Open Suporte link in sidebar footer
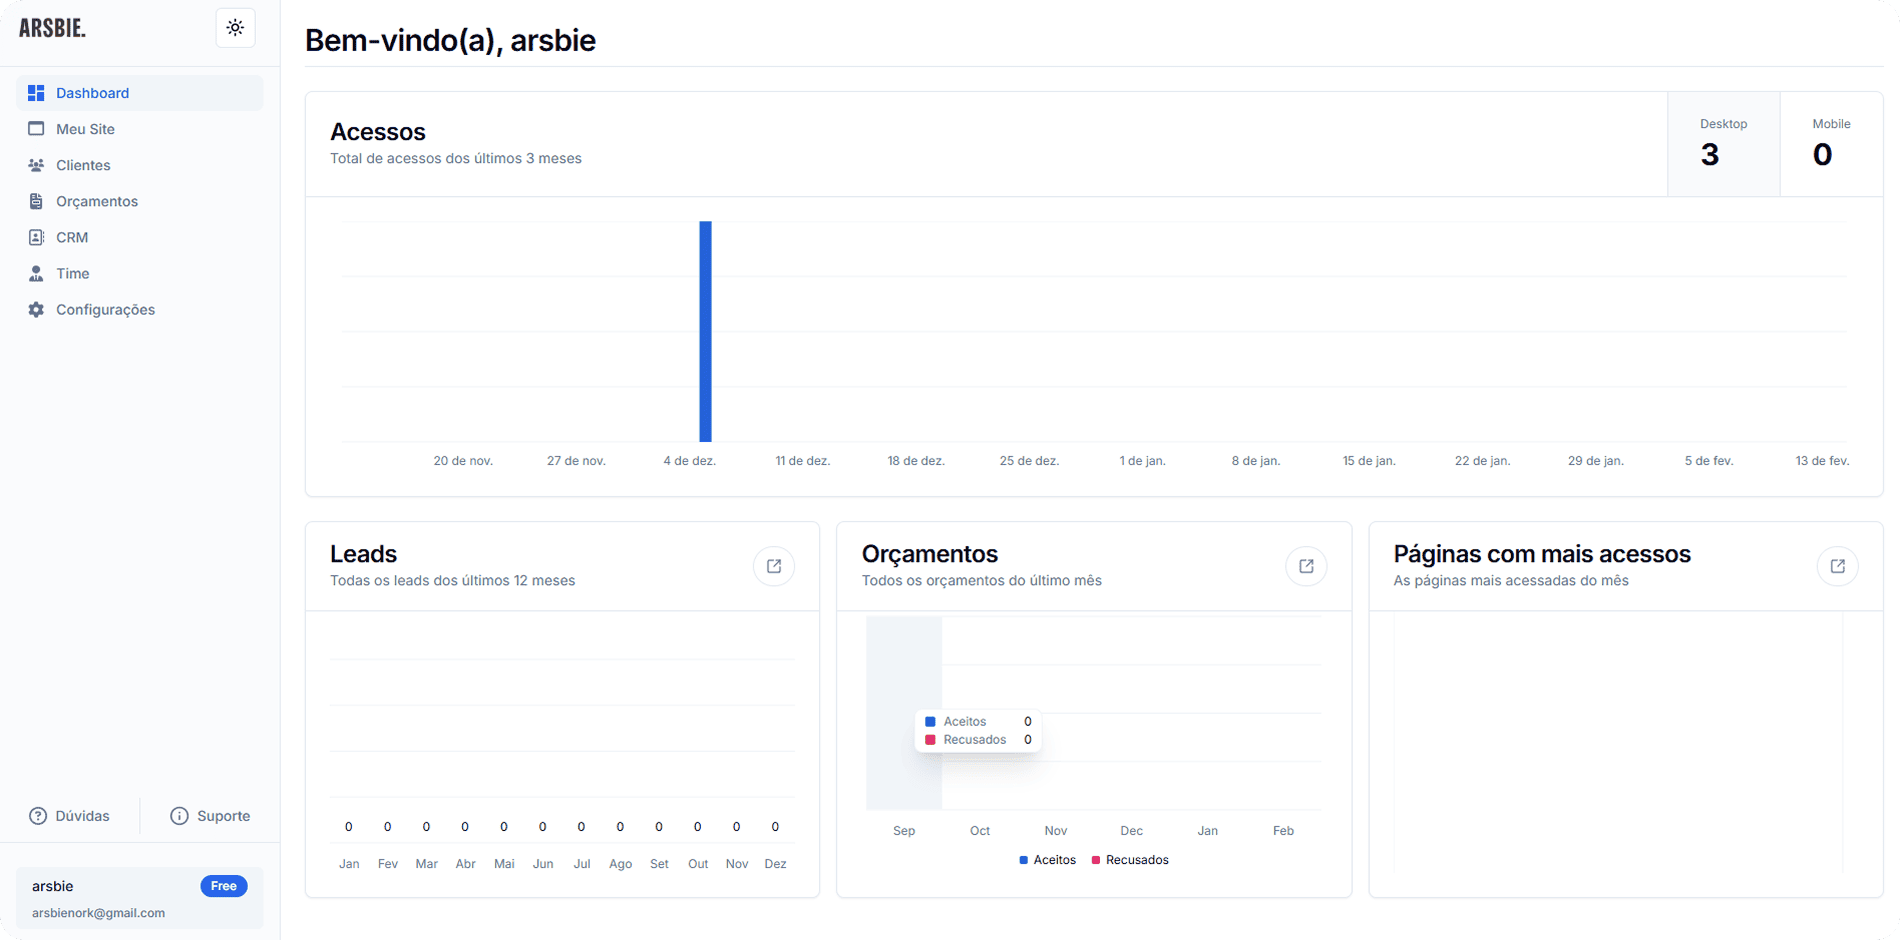The width and height of the screenshot is (1900, 940). point(211,816)
